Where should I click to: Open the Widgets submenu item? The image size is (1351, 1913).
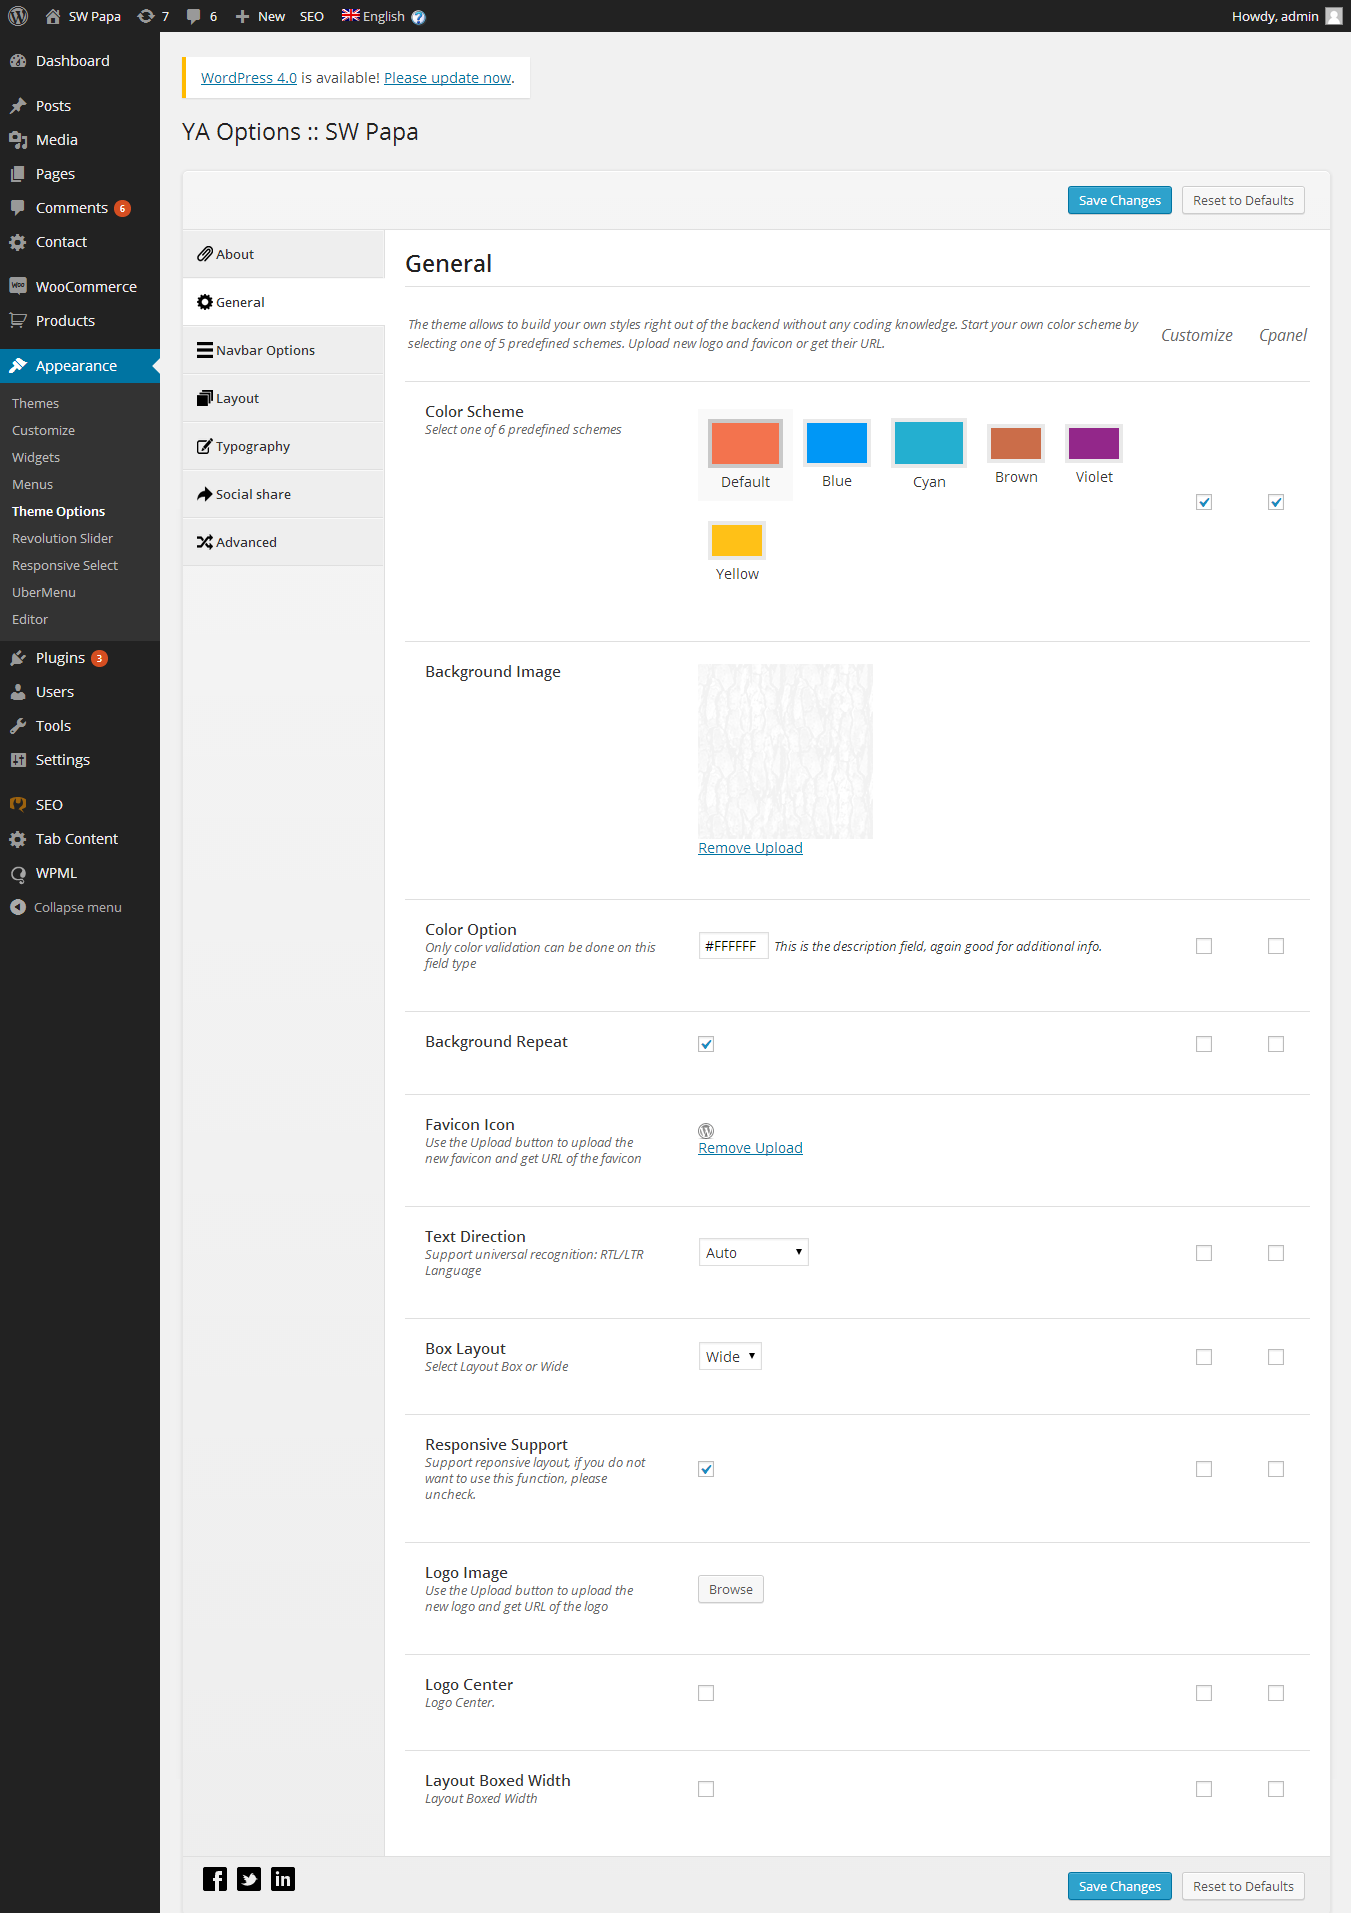tap(36, 457)
